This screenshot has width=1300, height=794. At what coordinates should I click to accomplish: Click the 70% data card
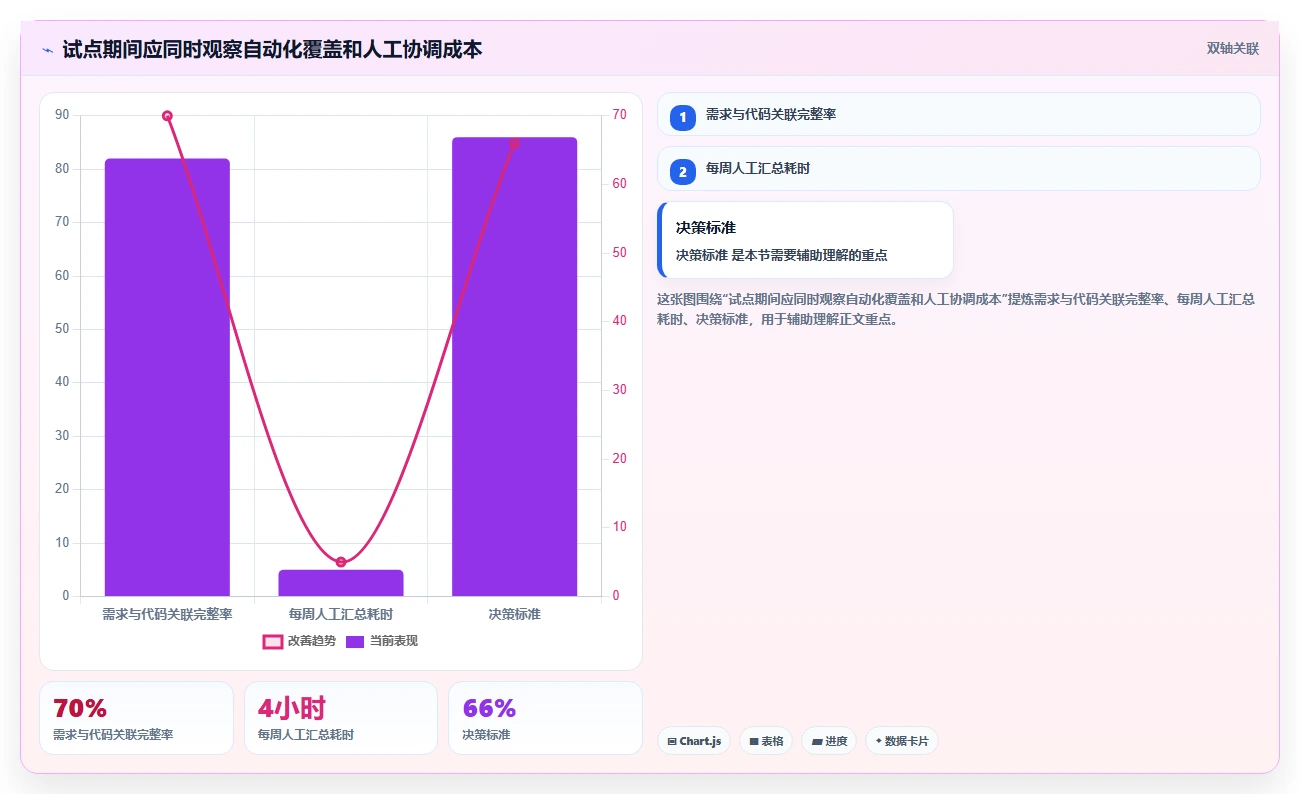[136, 718]
